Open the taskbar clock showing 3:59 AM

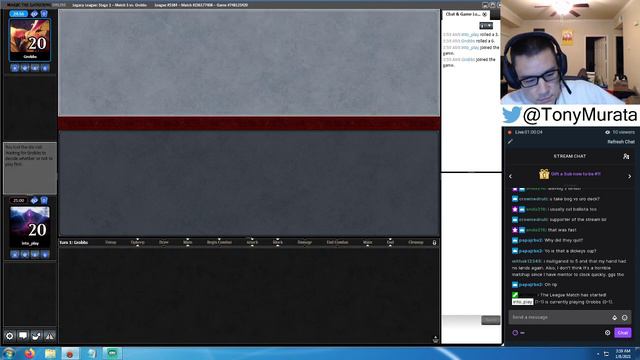[623, 354]
